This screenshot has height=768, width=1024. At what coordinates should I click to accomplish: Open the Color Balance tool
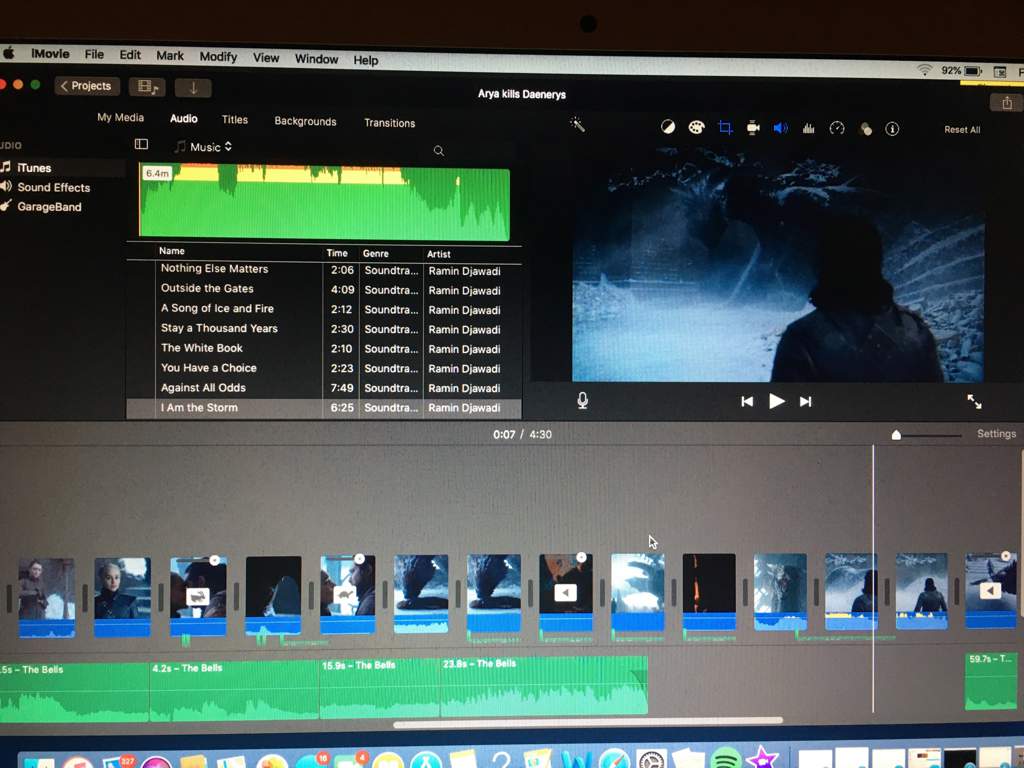pyautogui.click(x=667, y=127)
